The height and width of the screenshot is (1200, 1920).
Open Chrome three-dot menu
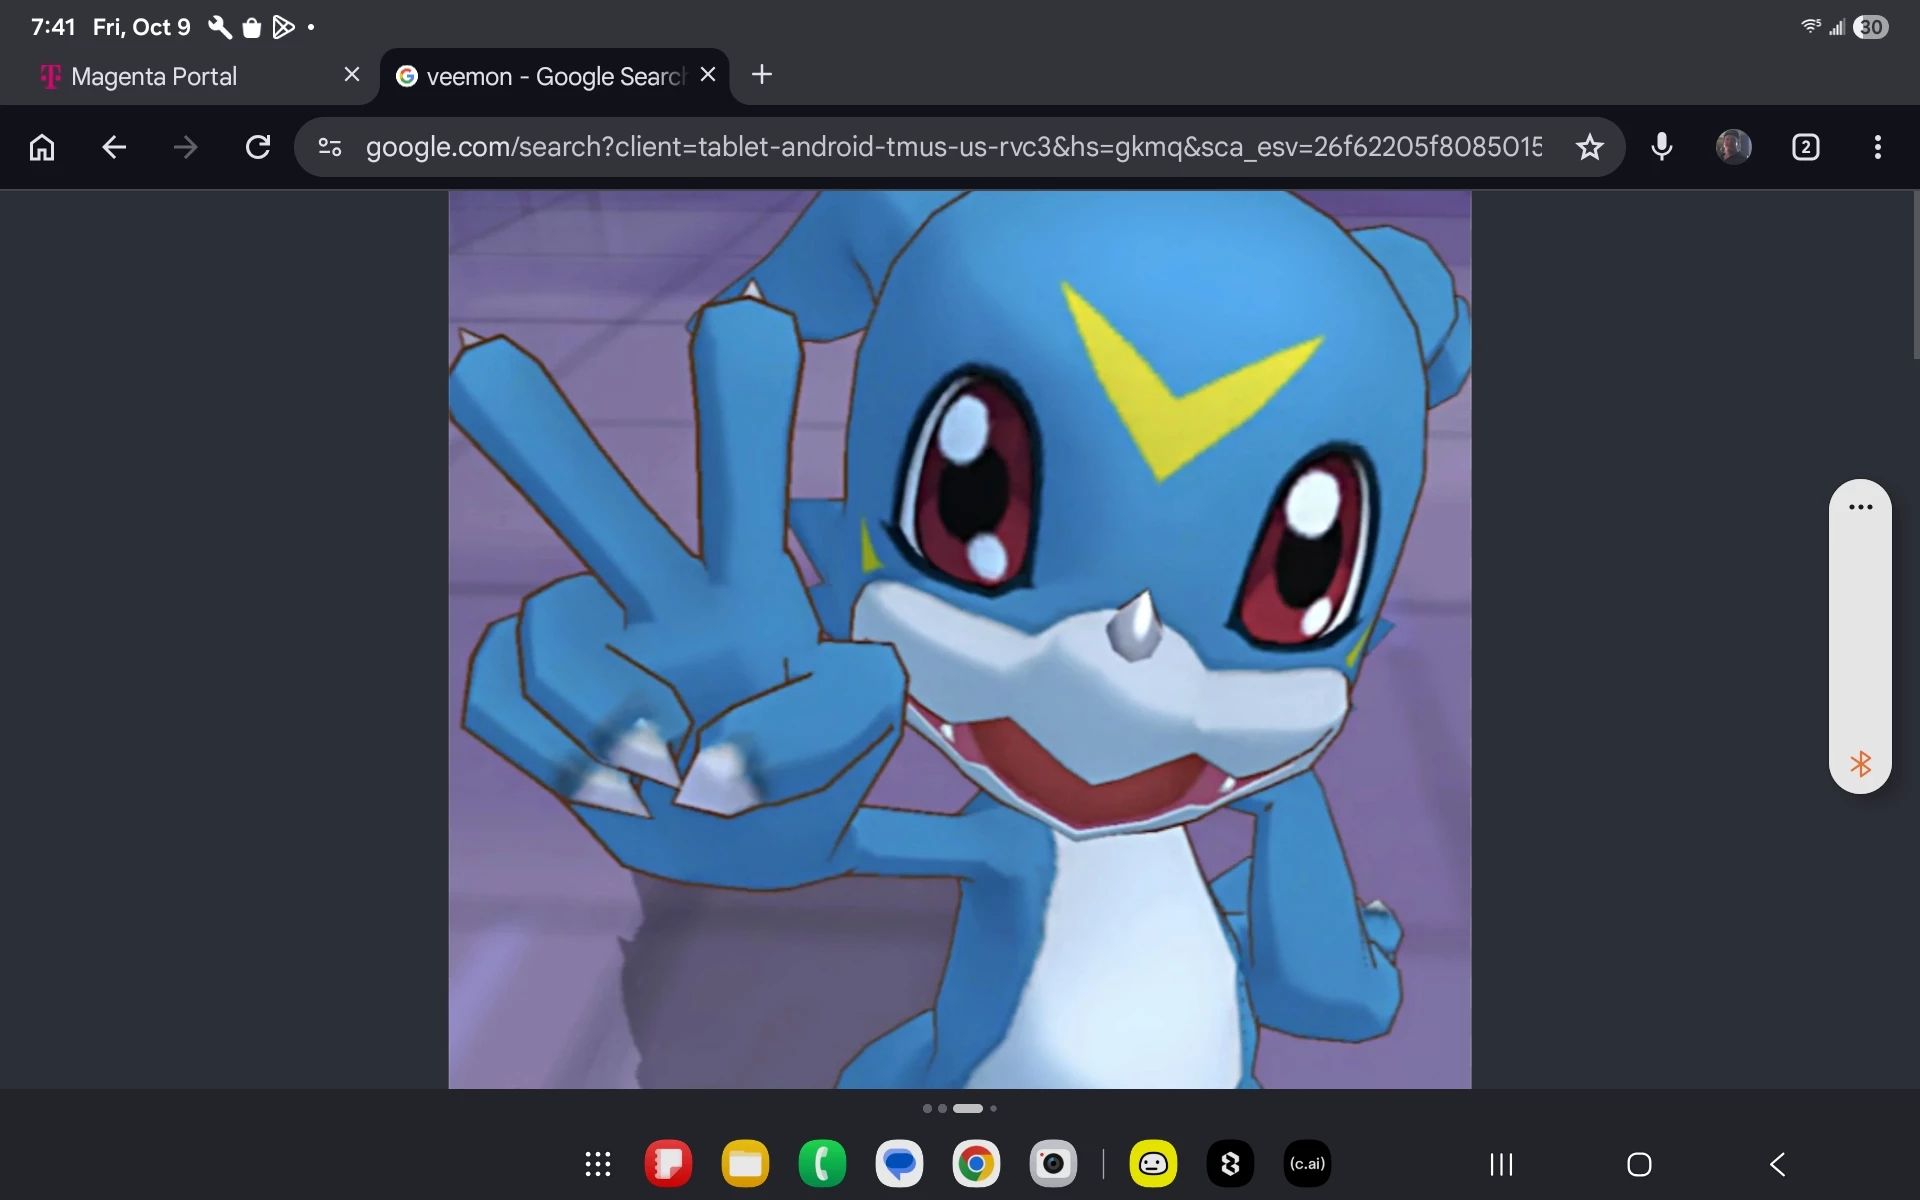pos(1878,148)
